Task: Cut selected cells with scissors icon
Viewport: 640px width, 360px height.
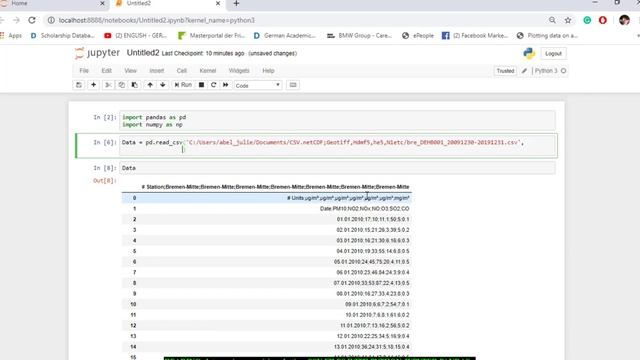Action: [x=108, y=85]
